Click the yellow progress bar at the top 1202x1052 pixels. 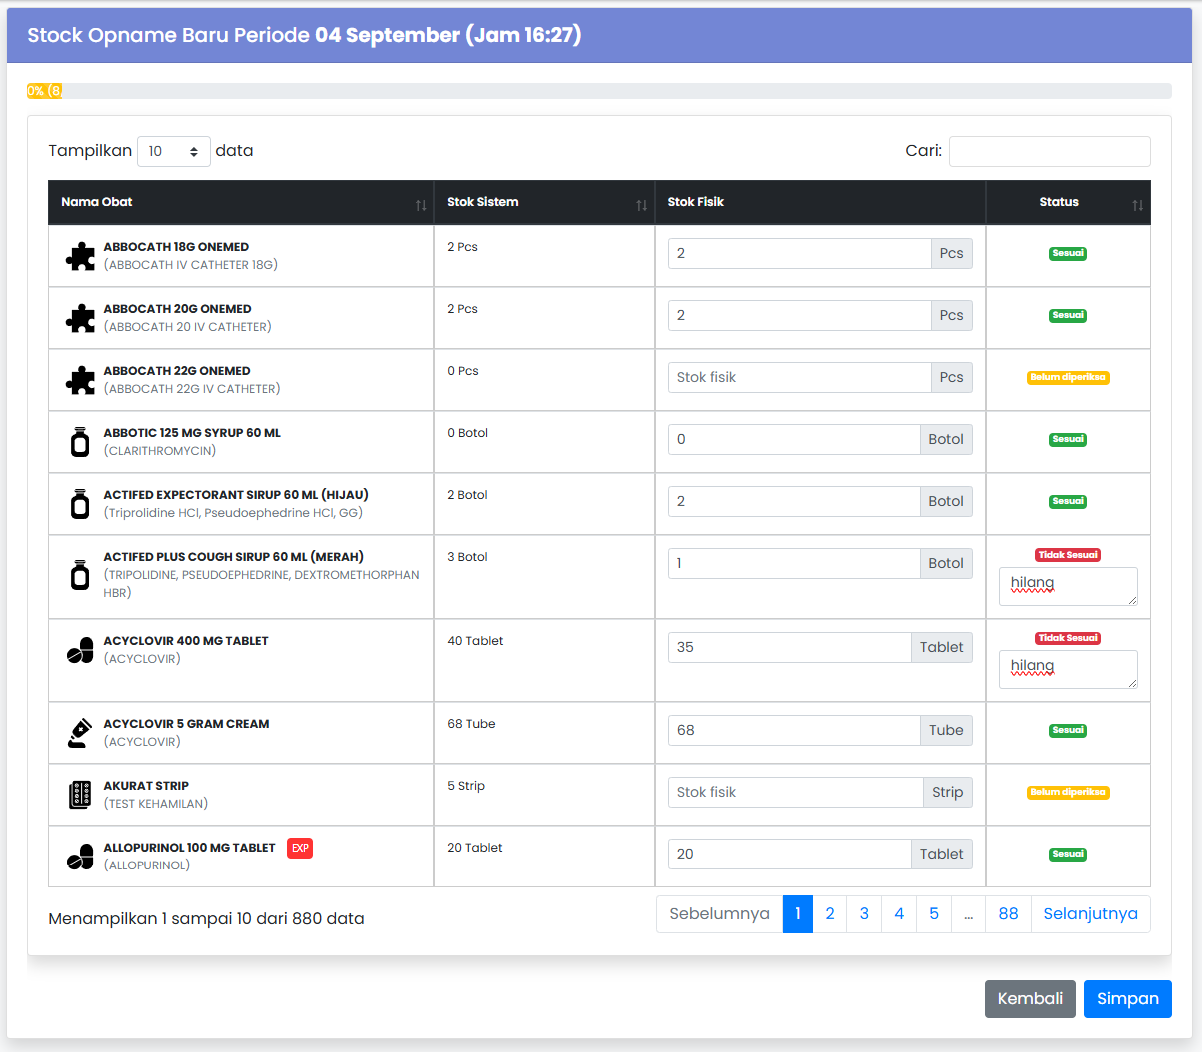pos(45,91)
